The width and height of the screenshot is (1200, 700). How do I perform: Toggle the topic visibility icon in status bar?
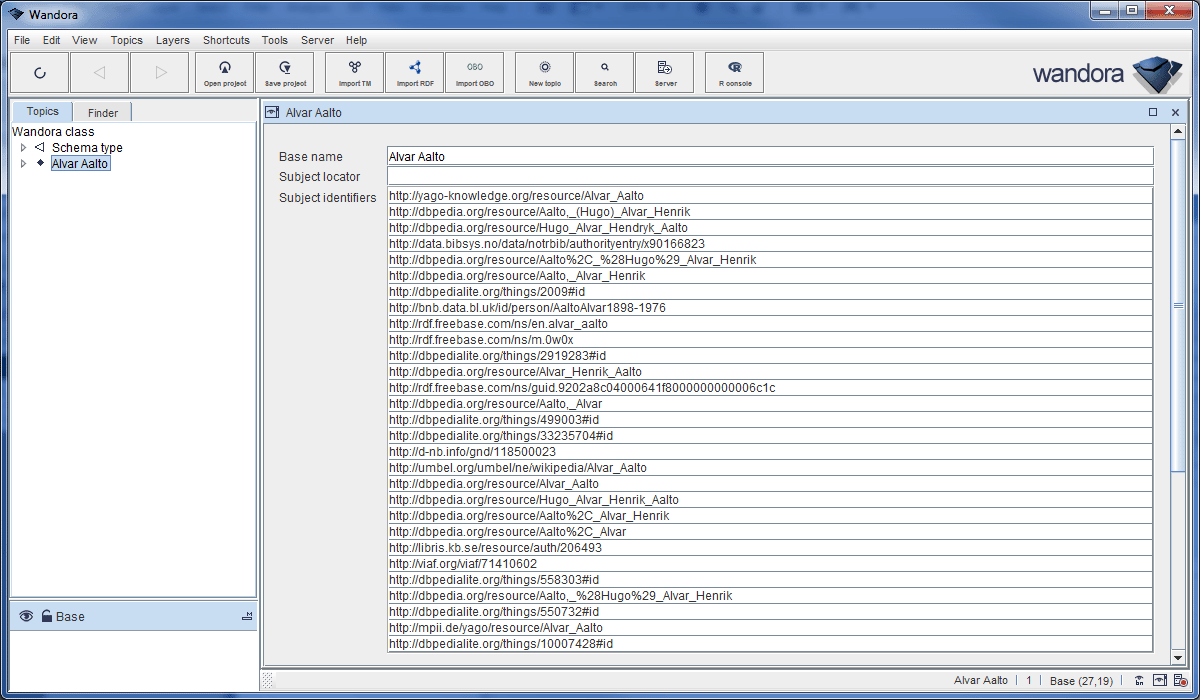1139,681
